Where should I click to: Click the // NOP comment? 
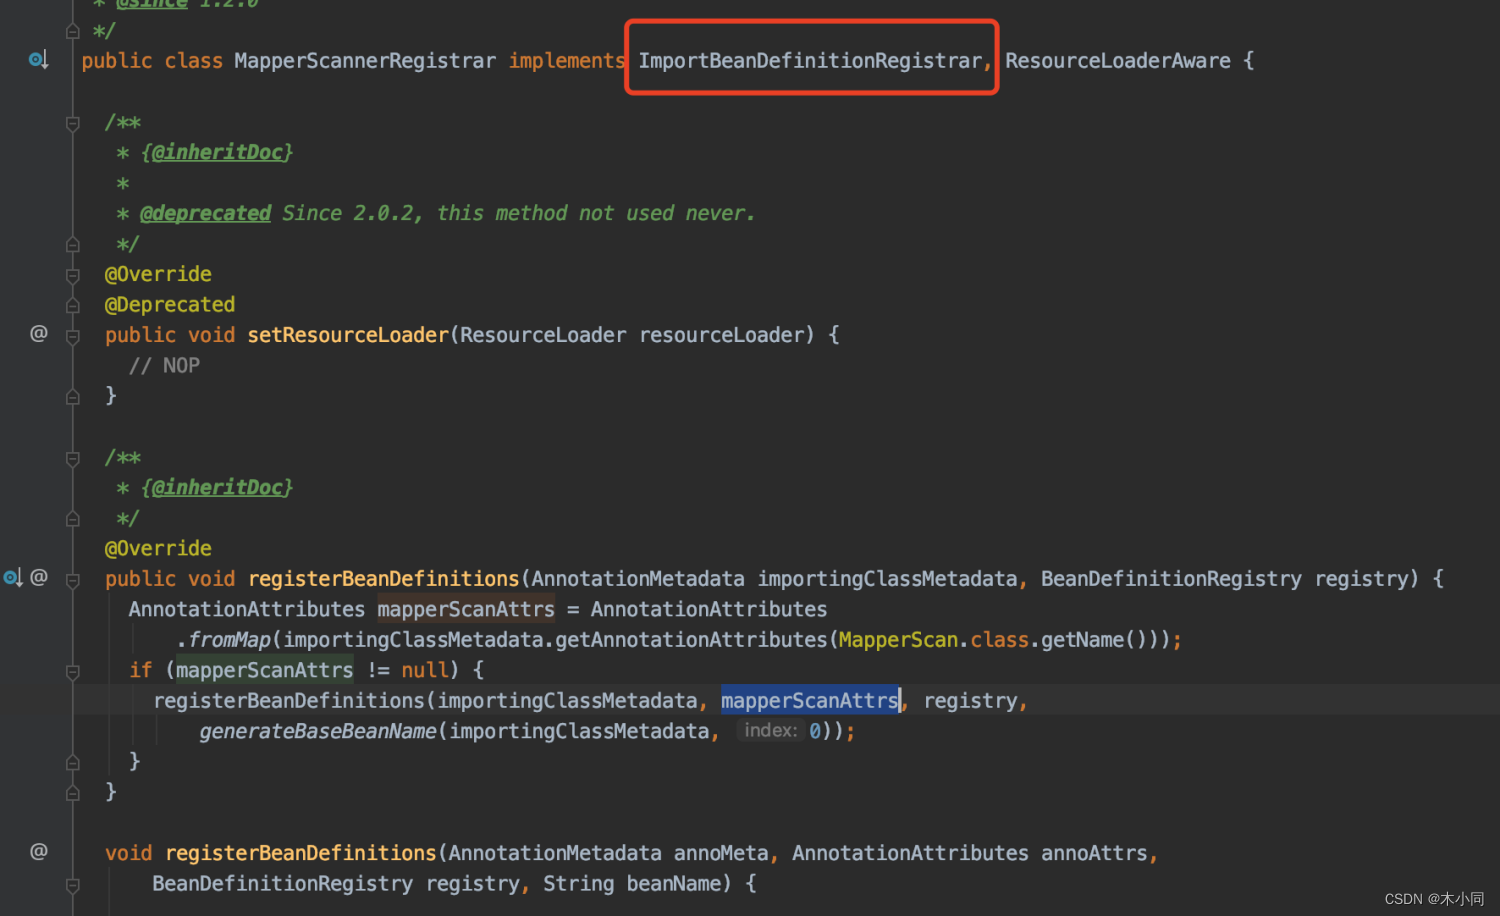[164, 365]
